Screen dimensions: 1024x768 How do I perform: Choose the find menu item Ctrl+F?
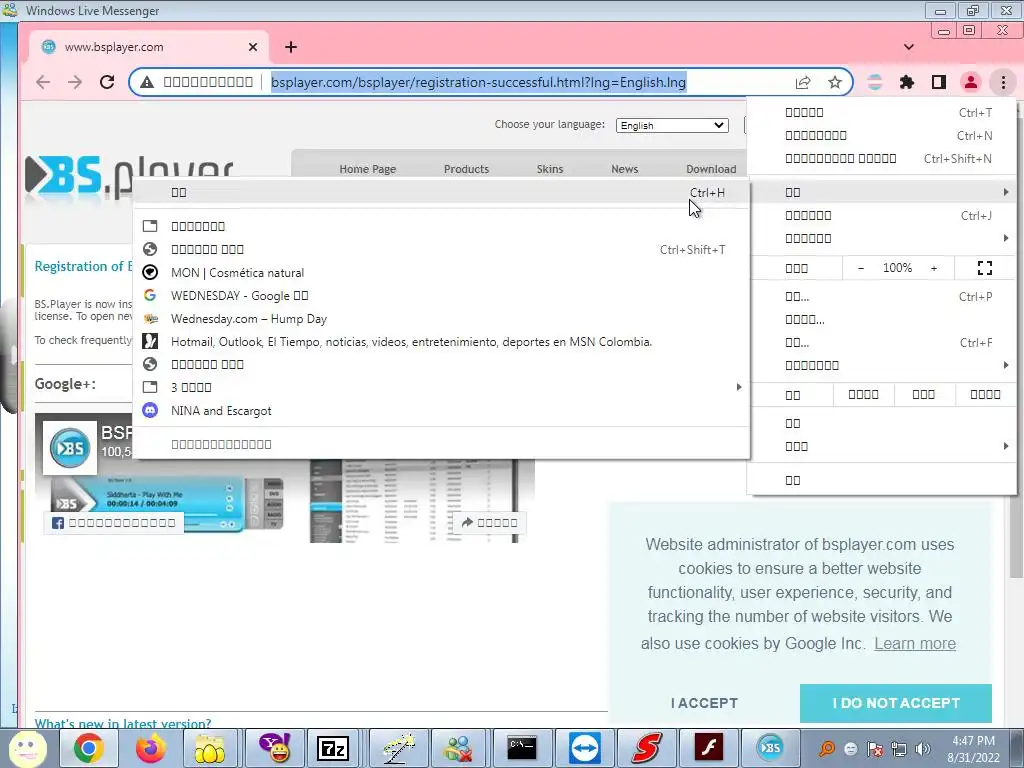(x=882, y=342)
